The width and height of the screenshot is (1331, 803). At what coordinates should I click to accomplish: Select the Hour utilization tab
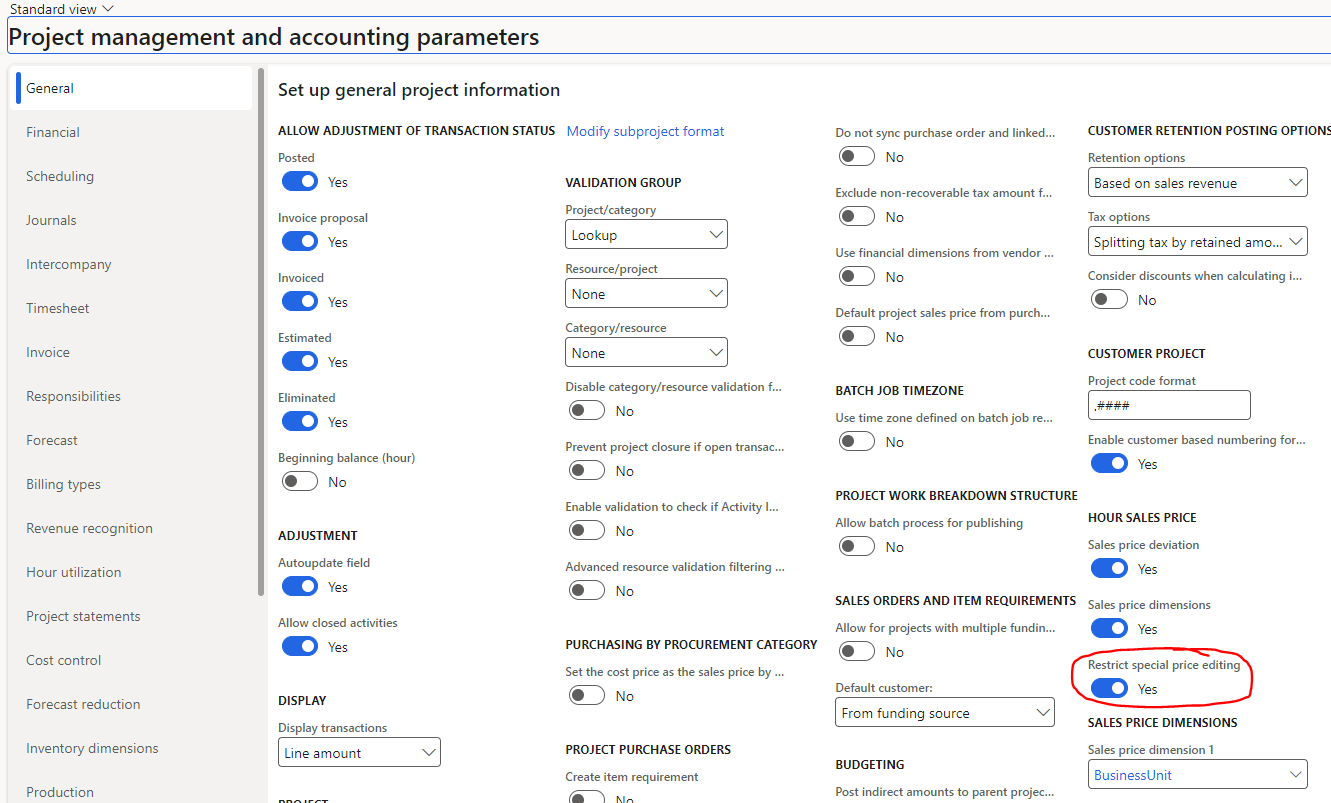[x=134, y=572]
